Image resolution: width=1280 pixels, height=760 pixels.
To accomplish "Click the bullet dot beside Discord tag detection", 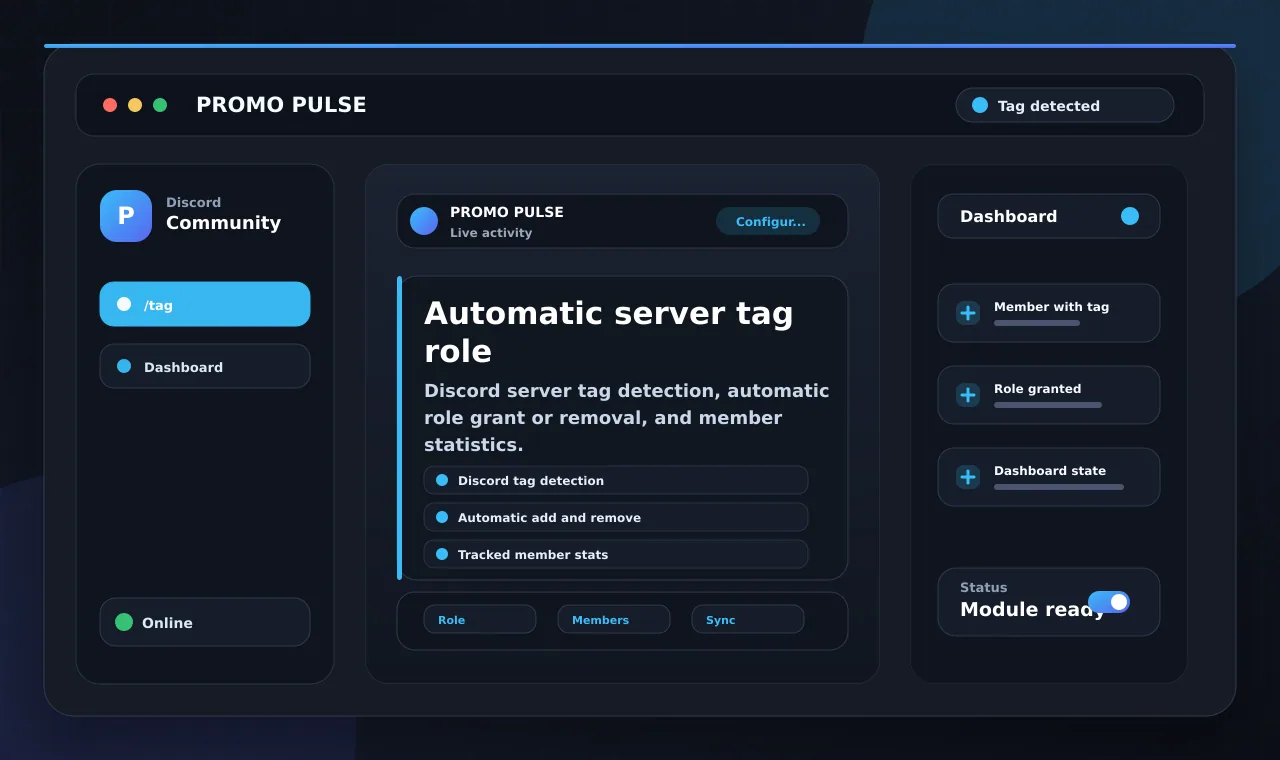I will (442, 480).
